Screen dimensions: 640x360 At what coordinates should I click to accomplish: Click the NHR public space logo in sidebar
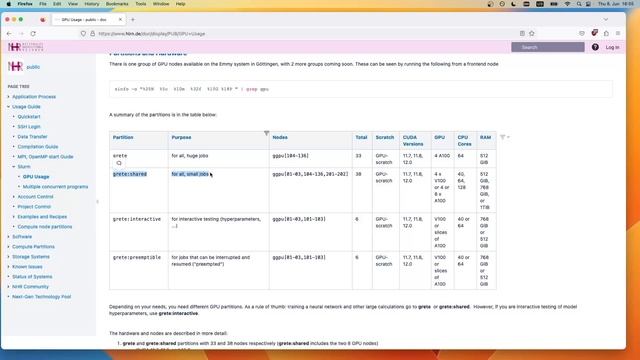pos(15,66)
